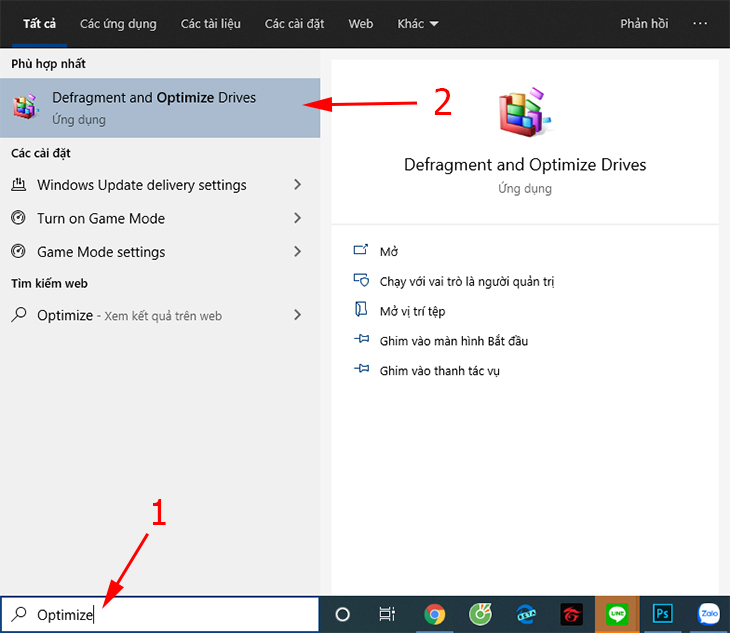Click the magnifier icon beside Optimize web result
The width and height of the screenshot is (730, 633).
coord(19,315)
